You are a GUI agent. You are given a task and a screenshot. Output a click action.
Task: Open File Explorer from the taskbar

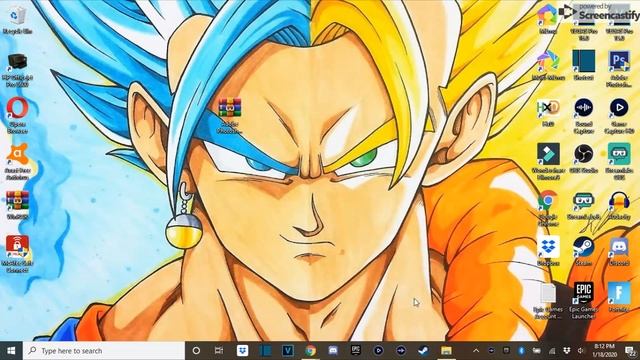446,351
